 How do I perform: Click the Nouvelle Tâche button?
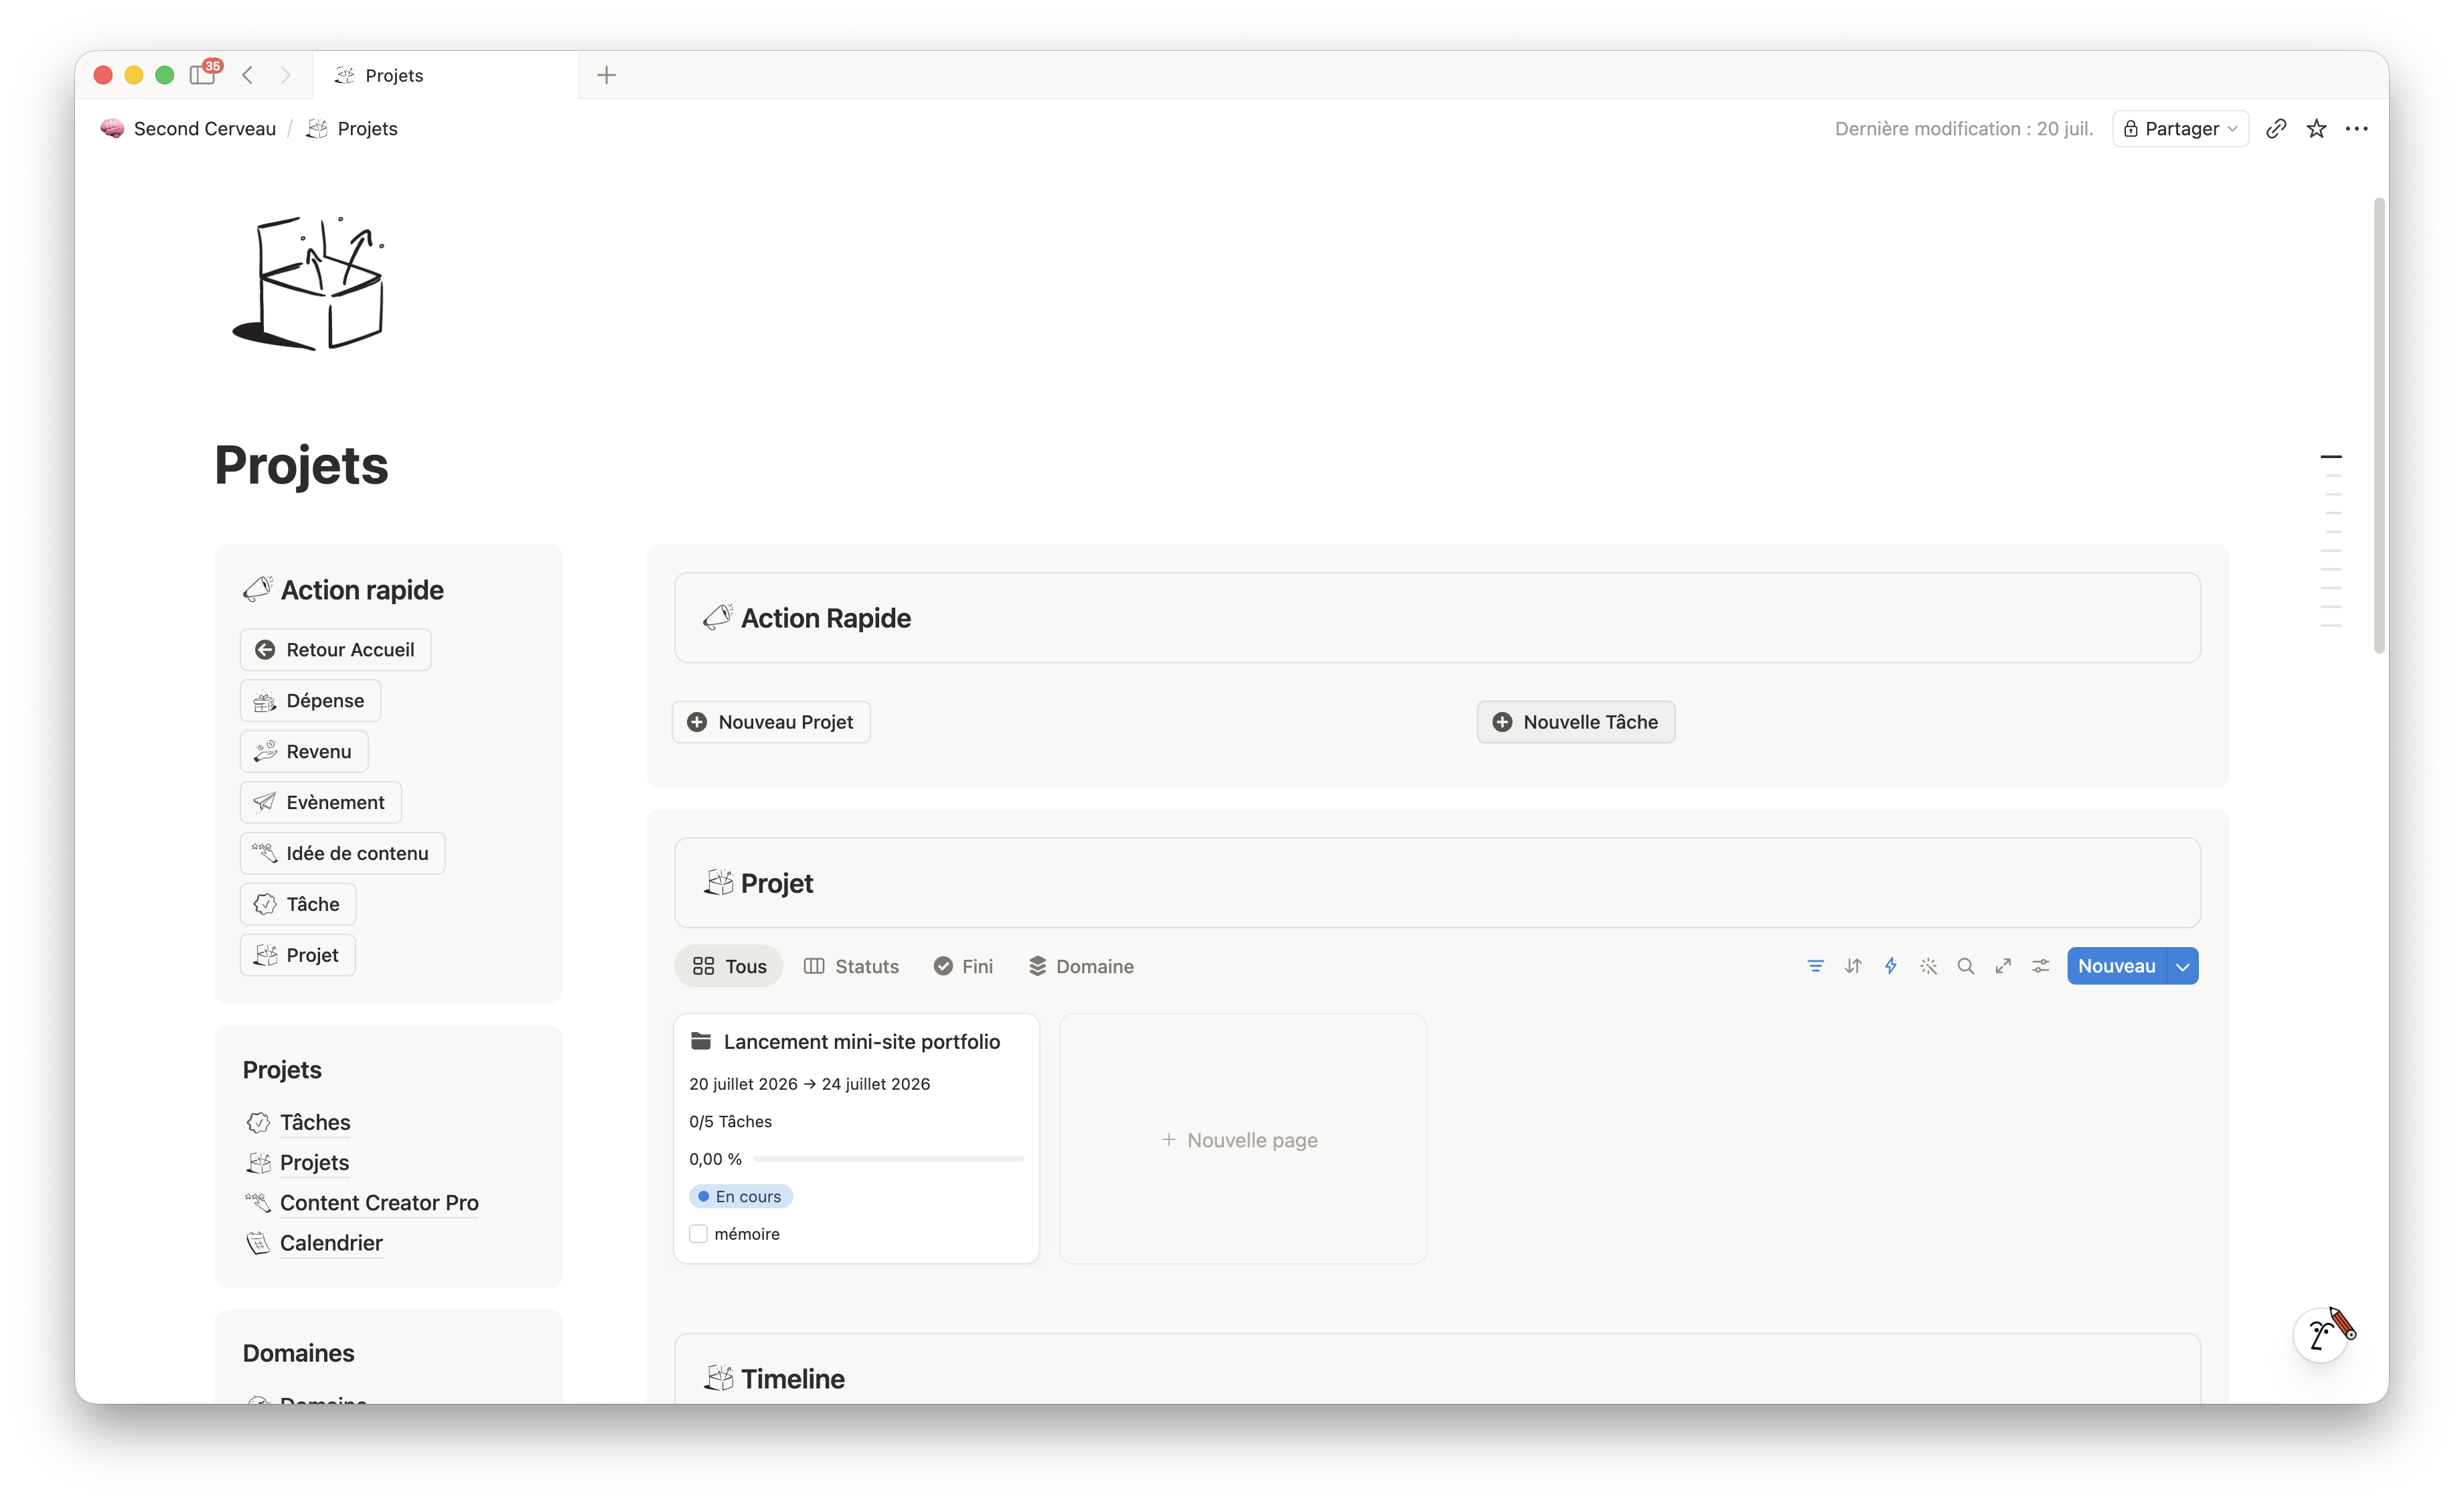coord(1576,722)
